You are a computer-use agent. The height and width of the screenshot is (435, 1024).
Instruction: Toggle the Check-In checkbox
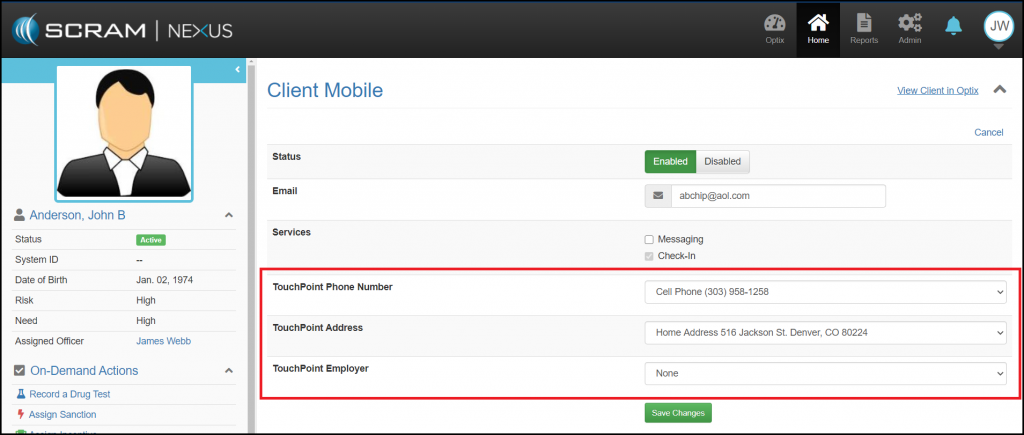649,256
